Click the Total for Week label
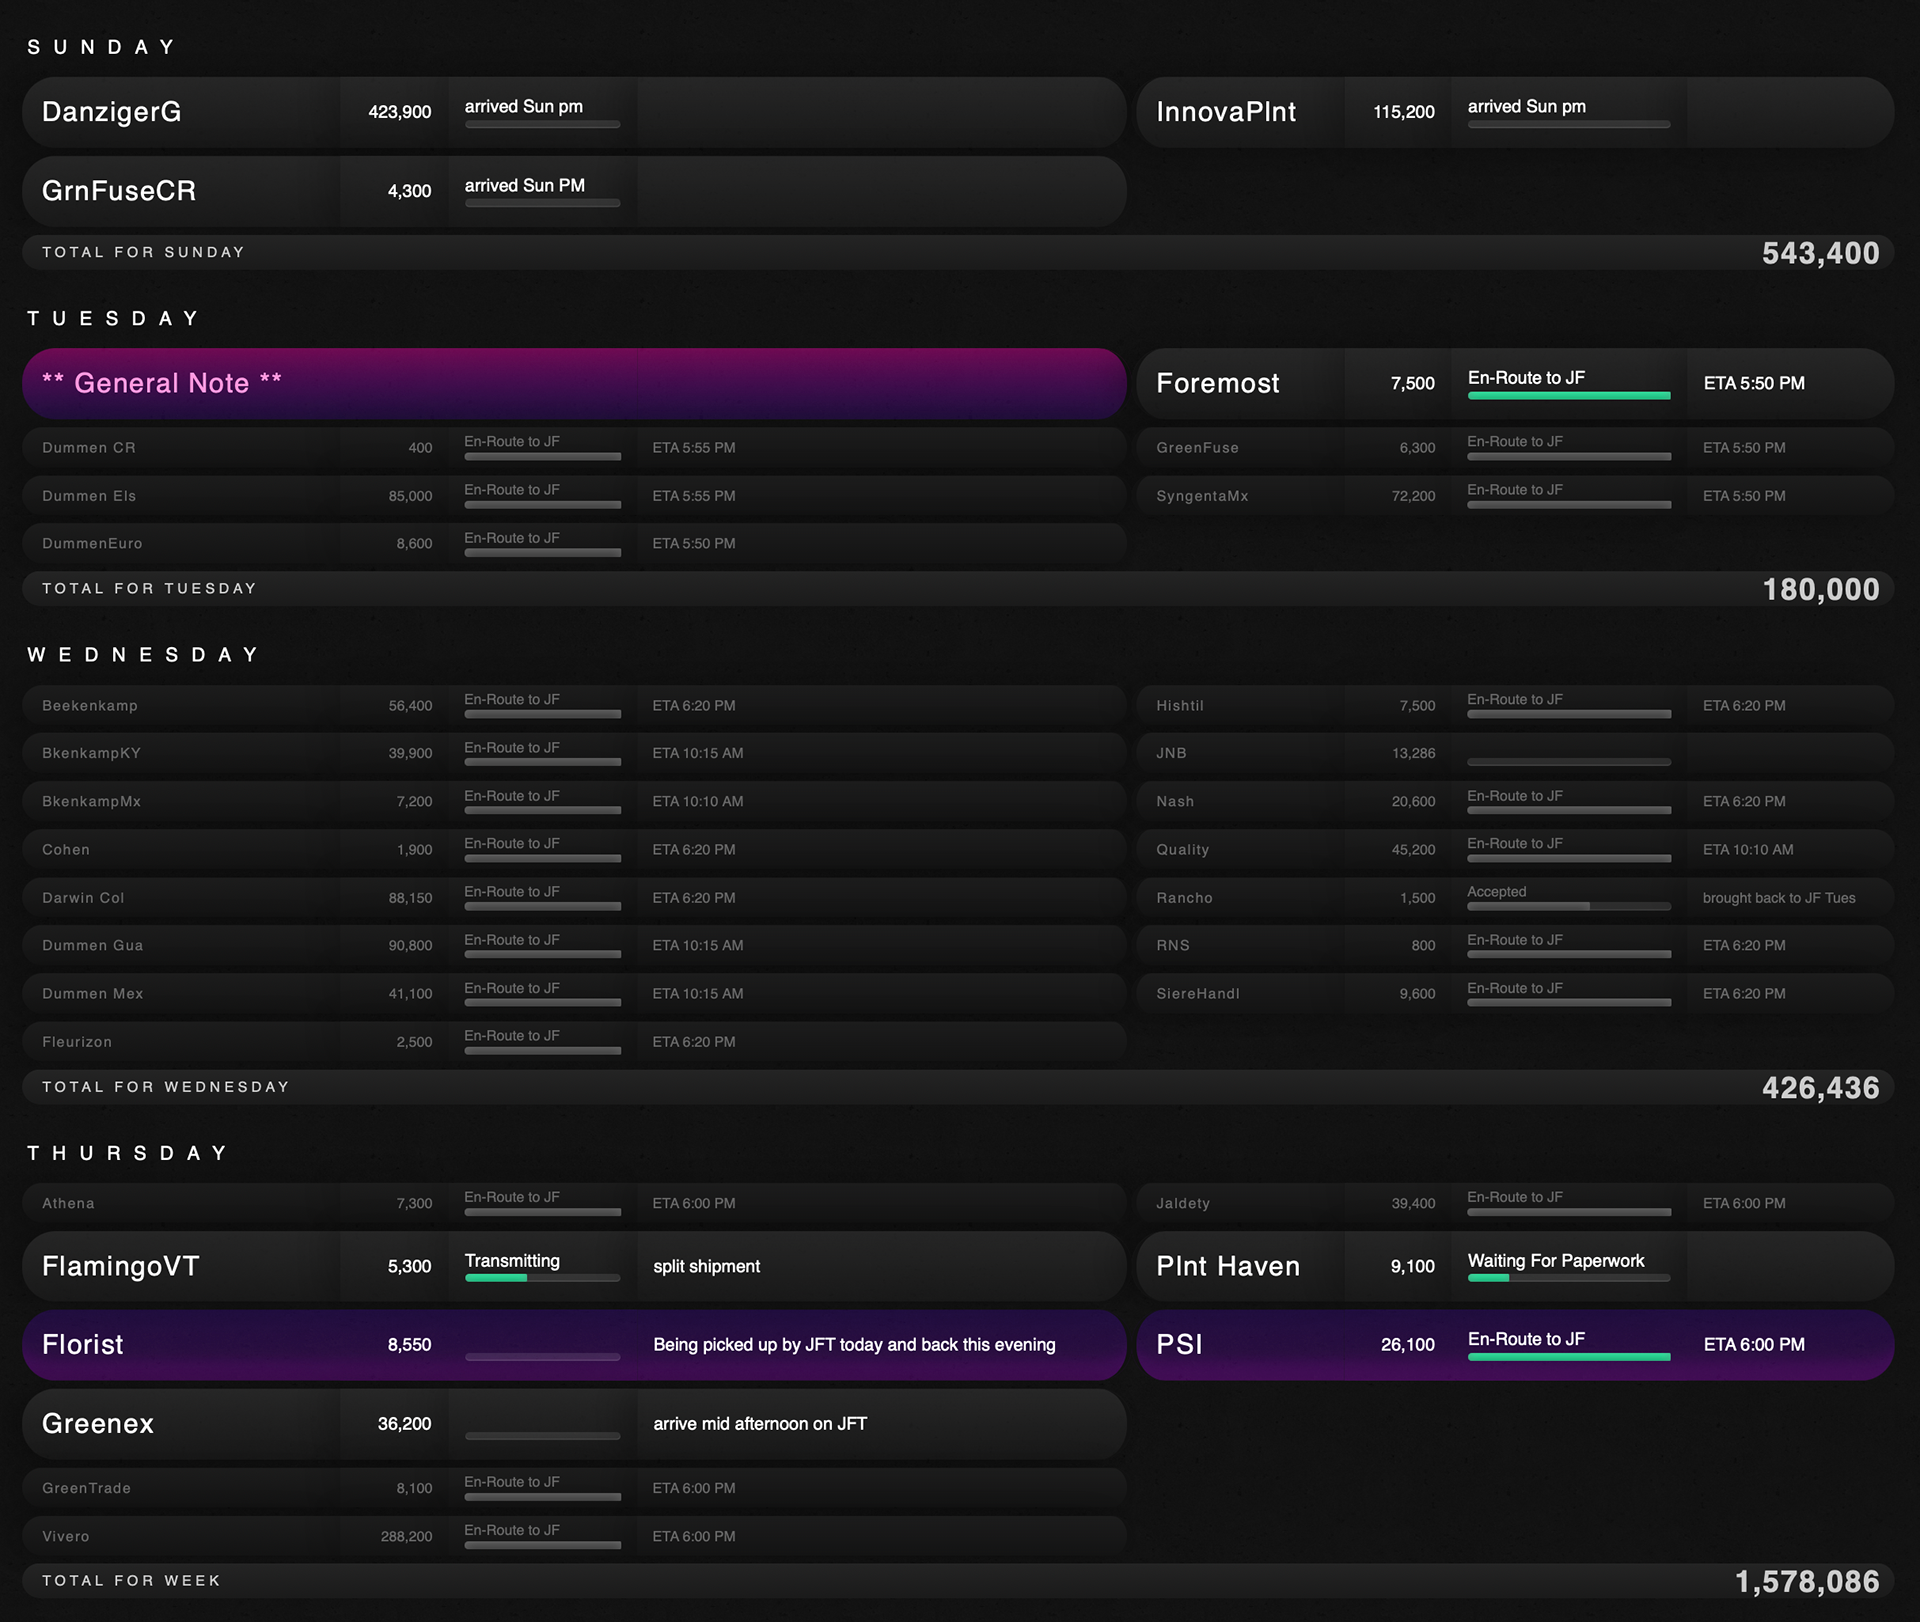The image size is (1920, 1622). pyautogui.click(x=131, y=1581)
